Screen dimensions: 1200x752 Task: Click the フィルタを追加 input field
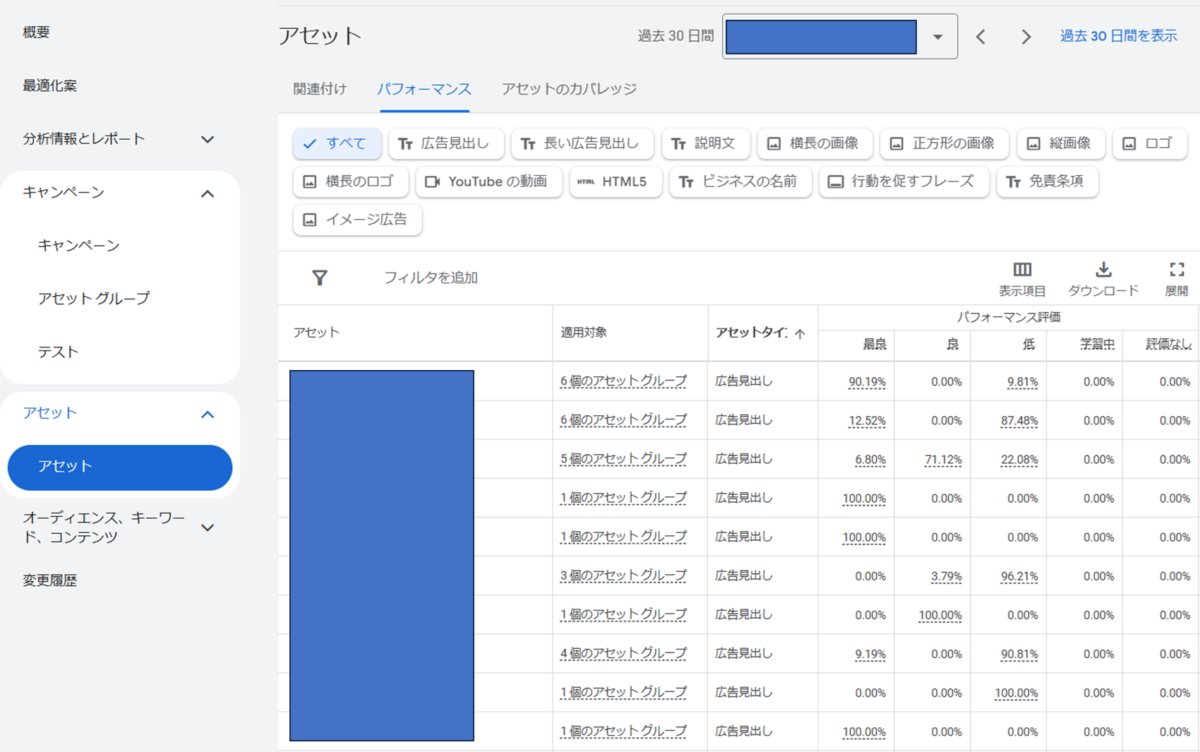pyautogui.click(x=431, y=278)
